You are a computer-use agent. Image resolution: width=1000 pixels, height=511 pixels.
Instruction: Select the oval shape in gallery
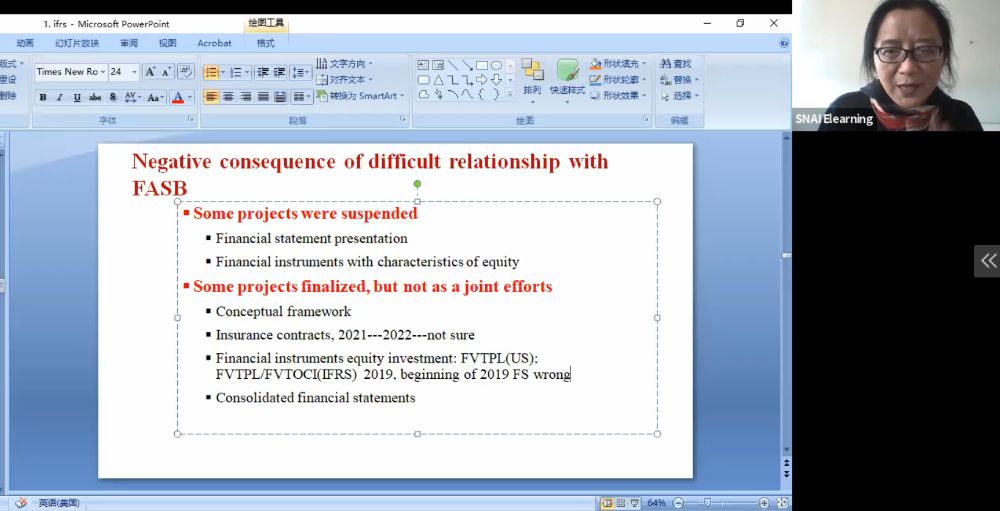(496, 65)
